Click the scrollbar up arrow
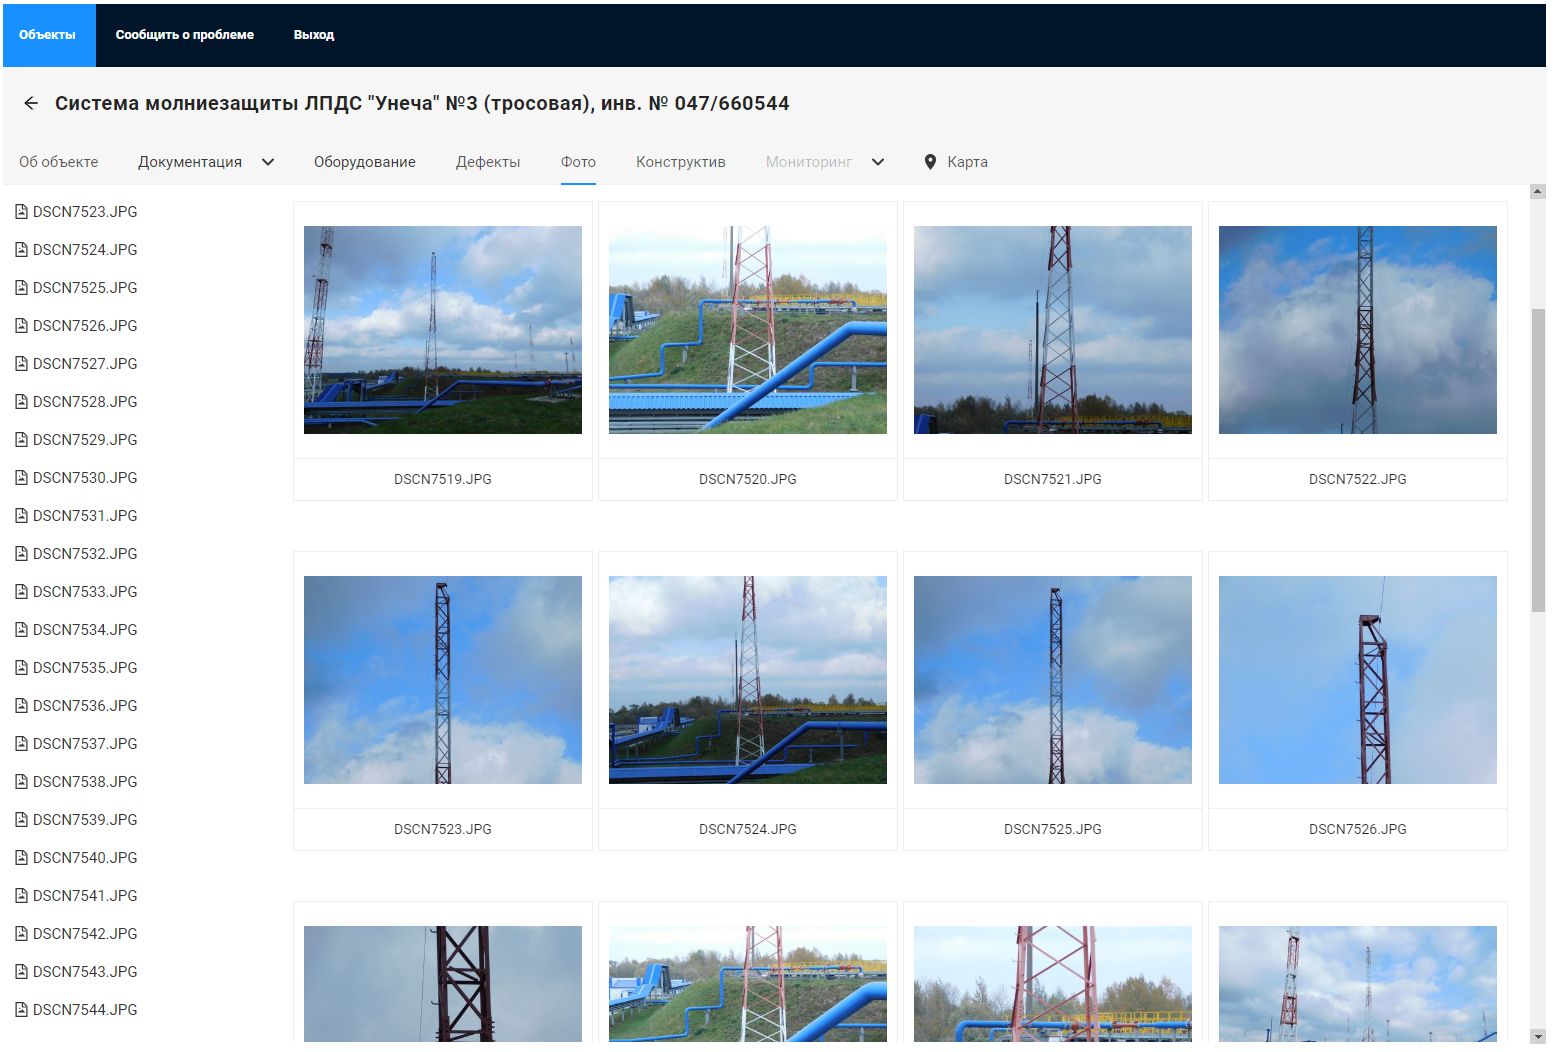The width and height of the screenshot is (1555, 1052). pos(1538,191)
